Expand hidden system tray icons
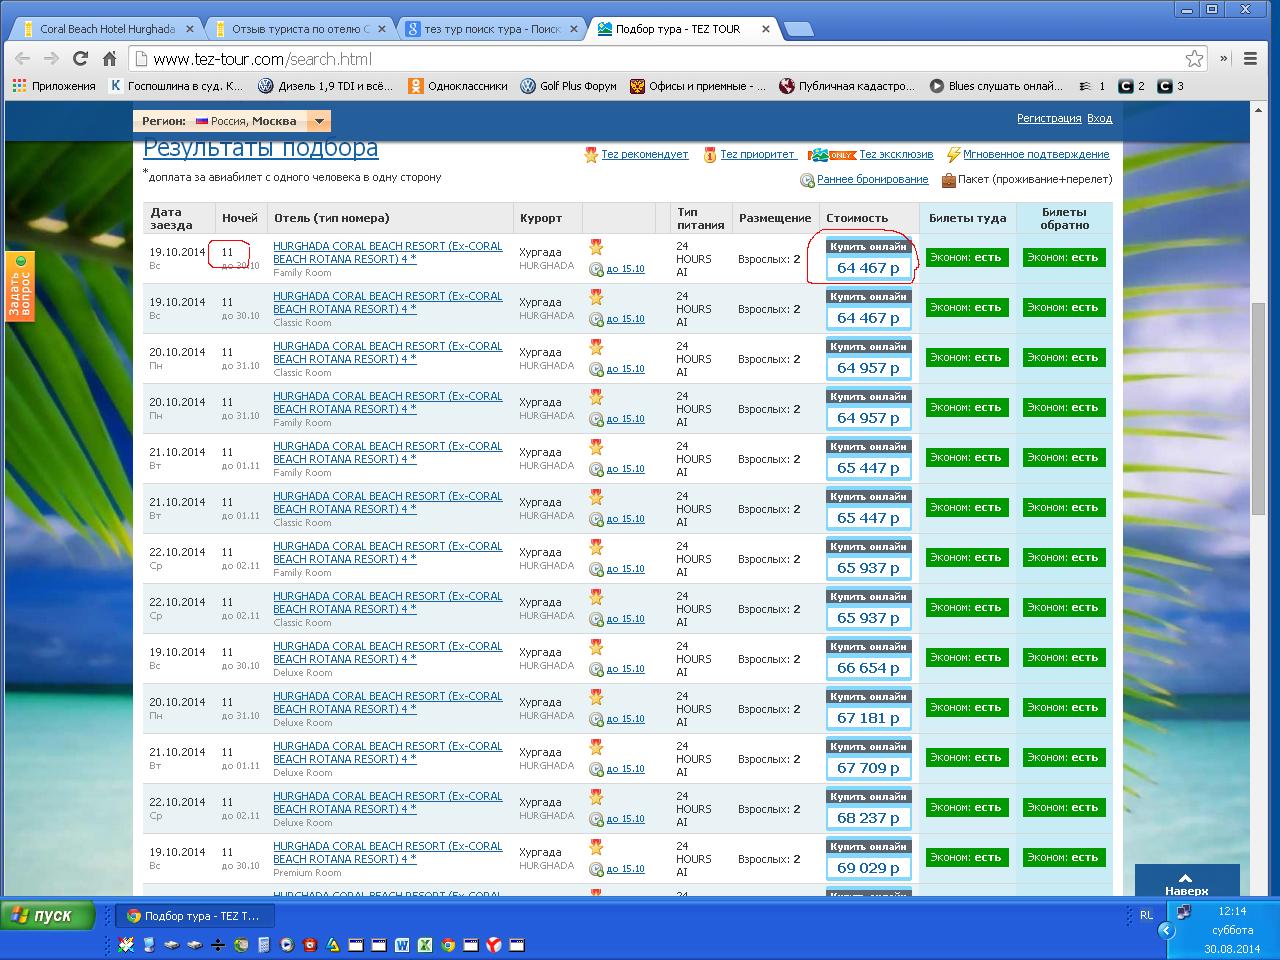The height and width of the screenshot is (960, 1280). (x=1165, y=930)
